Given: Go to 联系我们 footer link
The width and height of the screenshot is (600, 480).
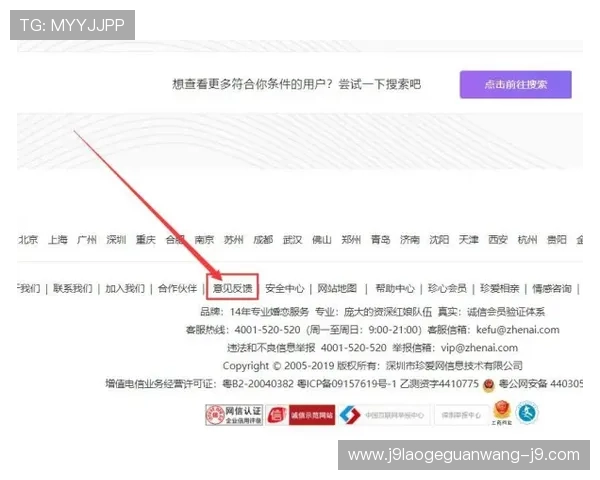Looking at the screenshot, I should click(73, 288).
